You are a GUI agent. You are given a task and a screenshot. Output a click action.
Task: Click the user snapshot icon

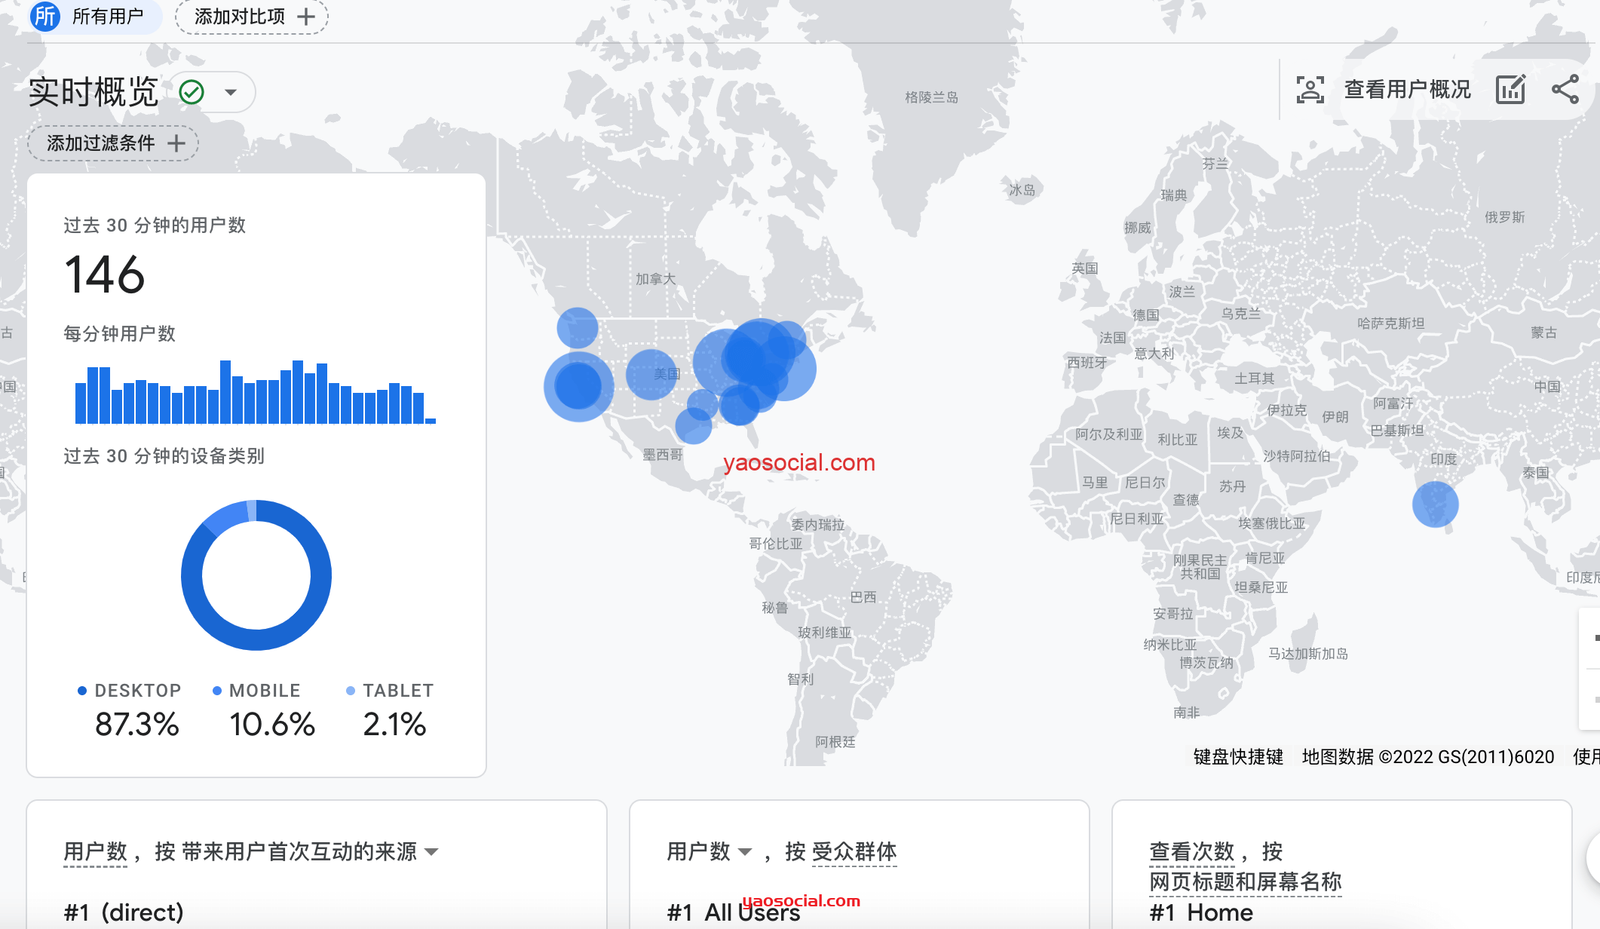pyautogui.click(x=1310, y=89)
